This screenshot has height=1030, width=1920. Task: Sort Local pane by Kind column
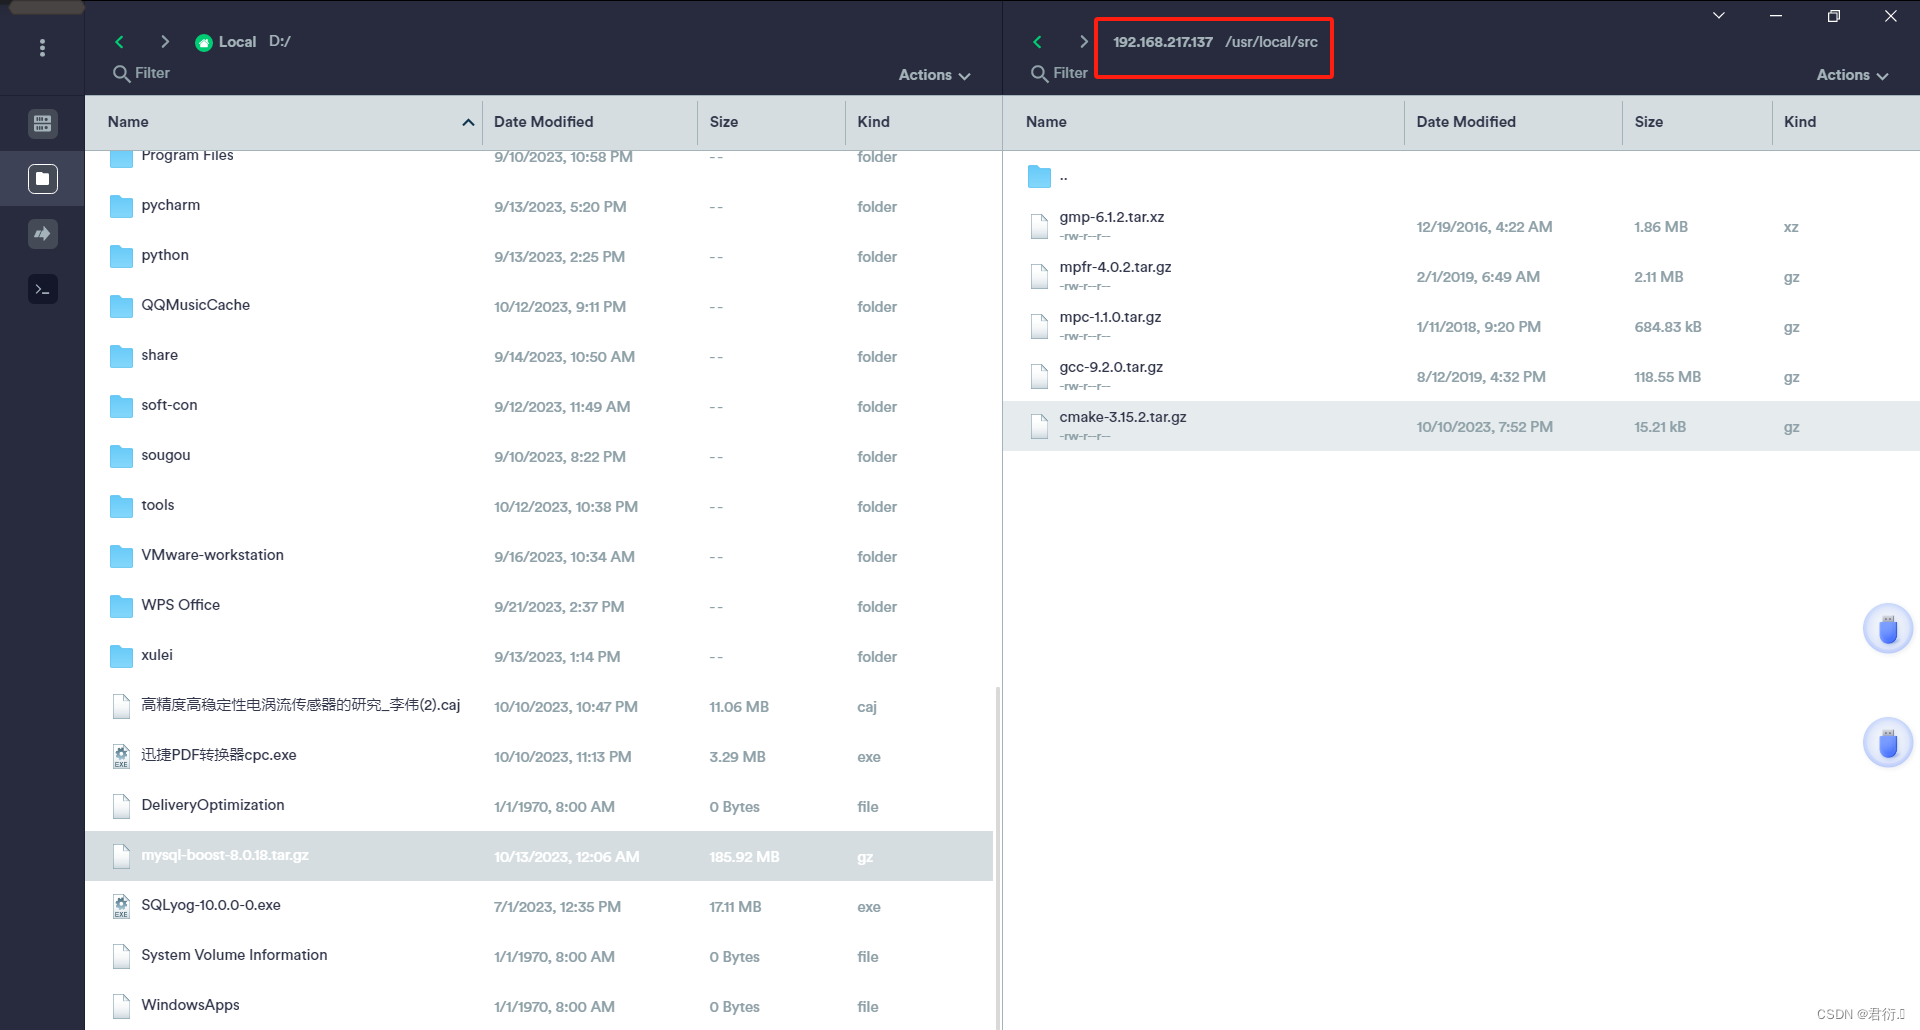pyautogui.click(x=873, y=122)
